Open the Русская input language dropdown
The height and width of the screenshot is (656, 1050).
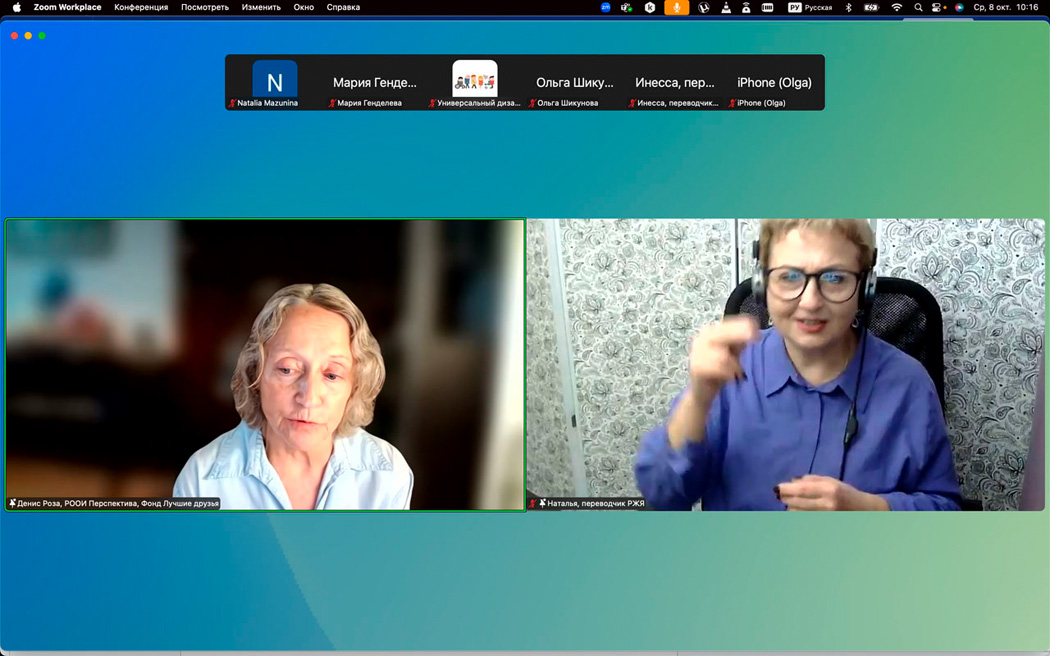pos(810,7)
